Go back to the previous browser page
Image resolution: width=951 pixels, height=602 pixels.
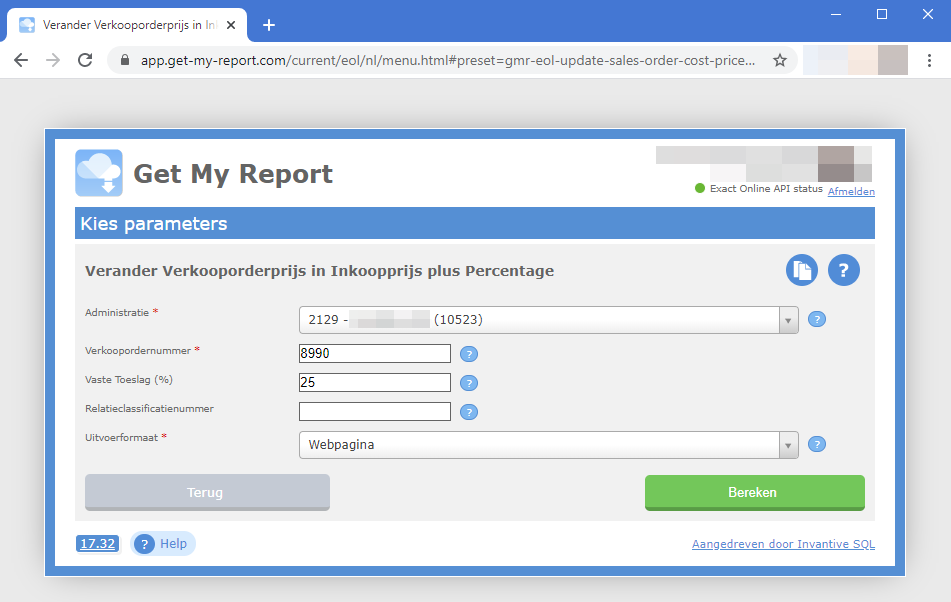[21, 60]
